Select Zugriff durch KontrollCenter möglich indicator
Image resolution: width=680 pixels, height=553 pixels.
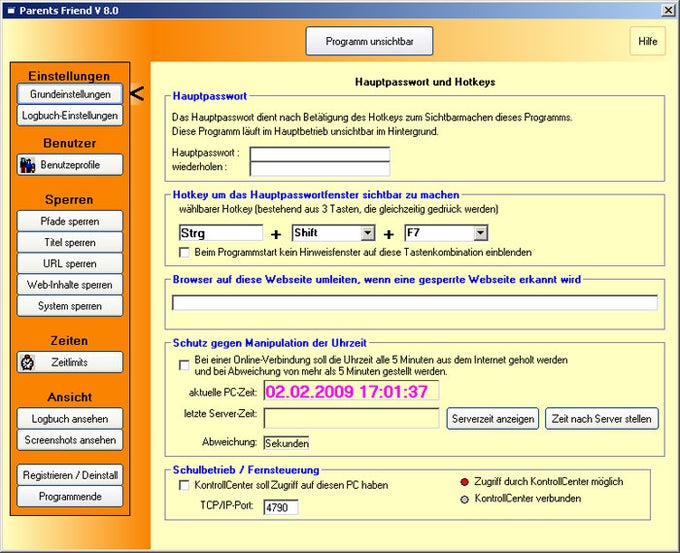coord(464,482)
